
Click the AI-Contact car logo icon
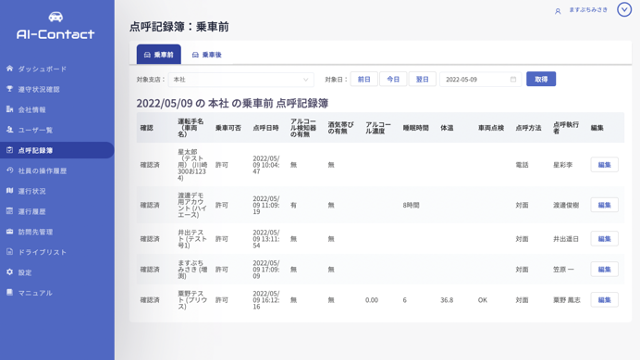coord(56,17)
